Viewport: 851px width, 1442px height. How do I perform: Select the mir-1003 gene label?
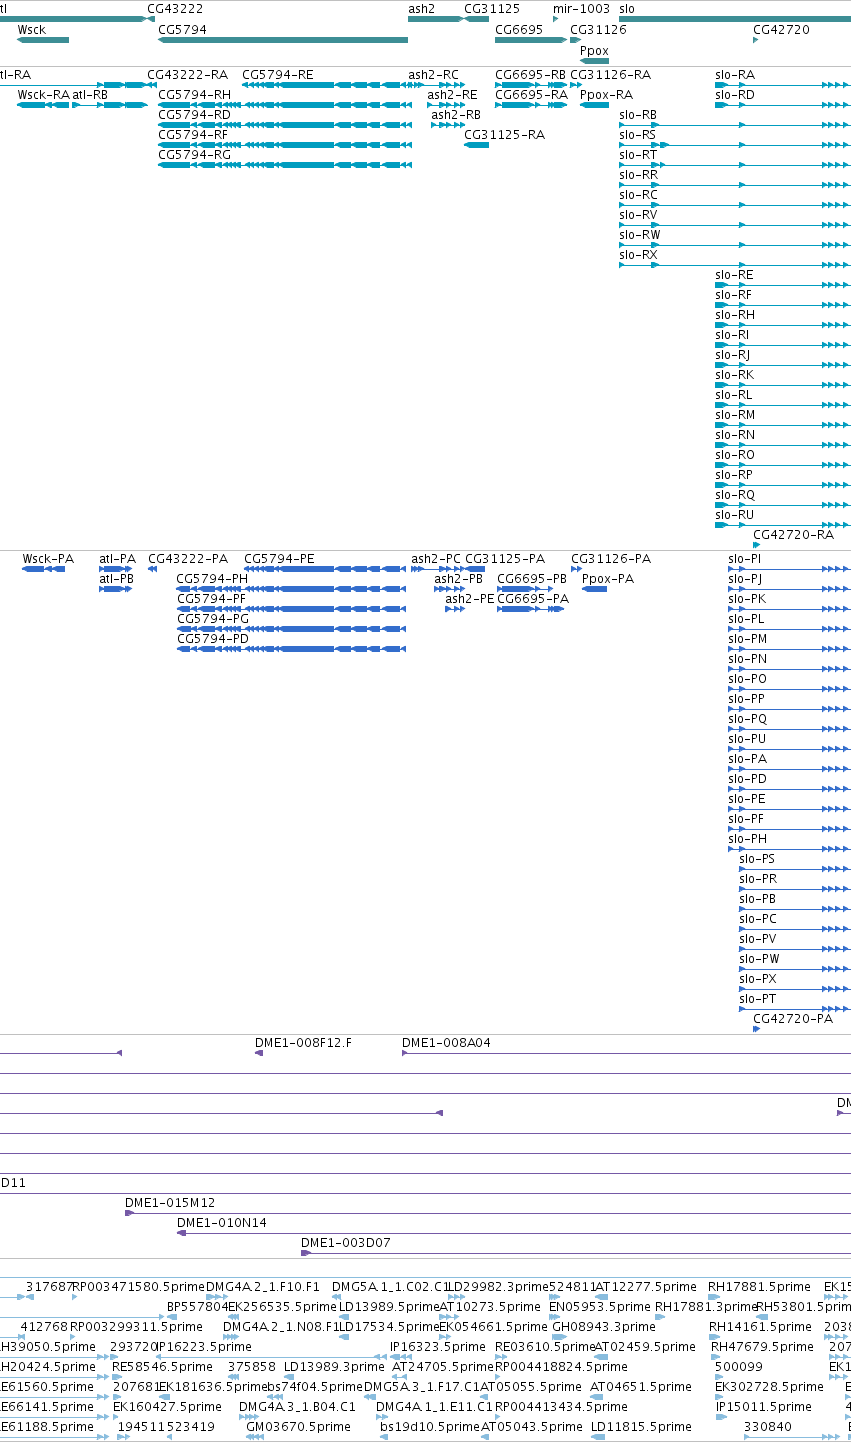pos(581,8)
